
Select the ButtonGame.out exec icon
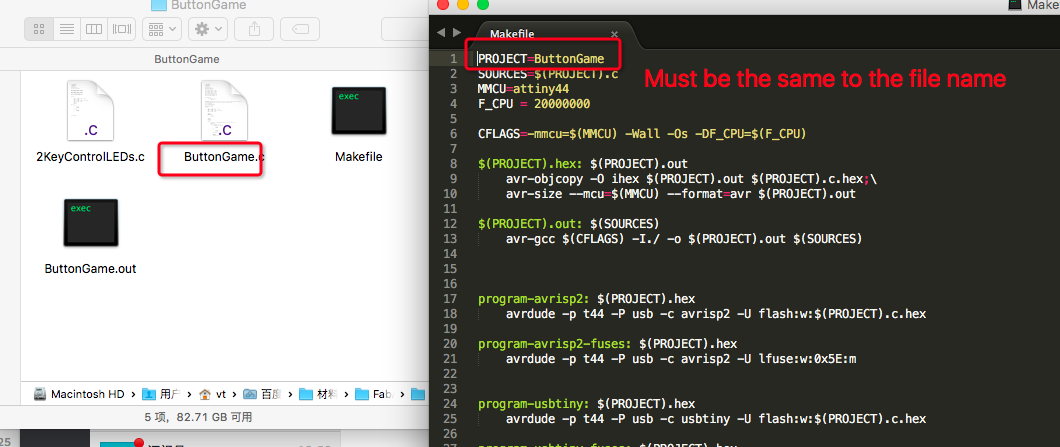point(91,222)
